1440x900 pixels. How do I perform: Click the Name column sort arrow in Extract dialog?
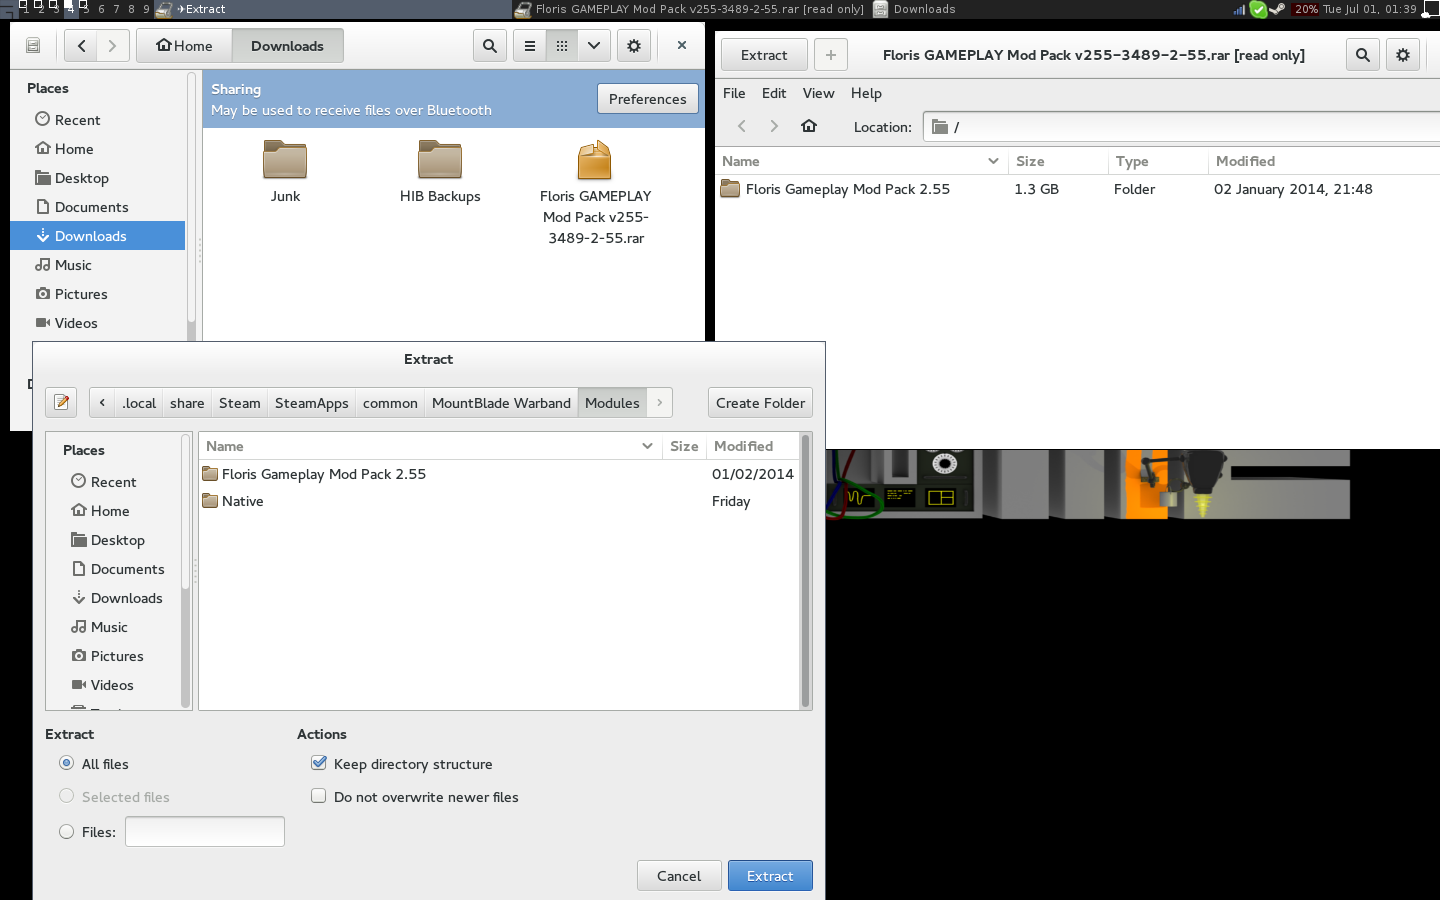click(647, 446)
